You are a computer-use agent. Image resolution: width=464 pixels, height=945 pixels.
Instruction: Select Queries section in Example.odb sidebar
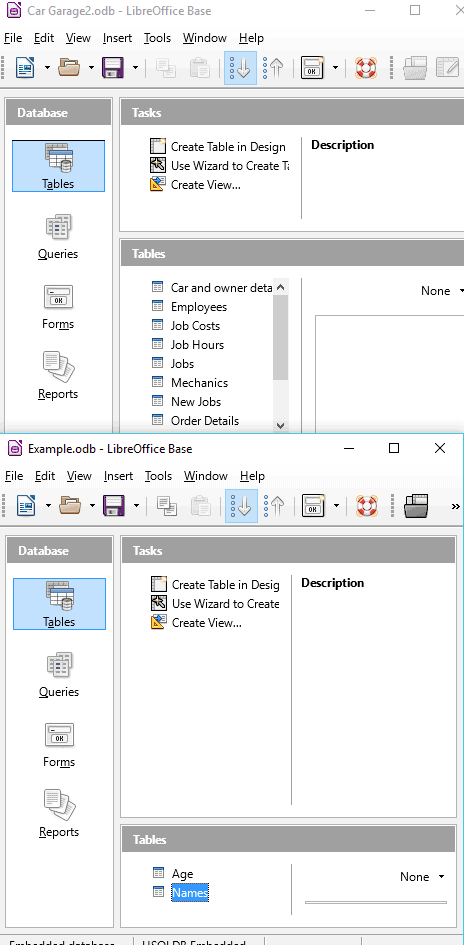[x=59, y=674]
